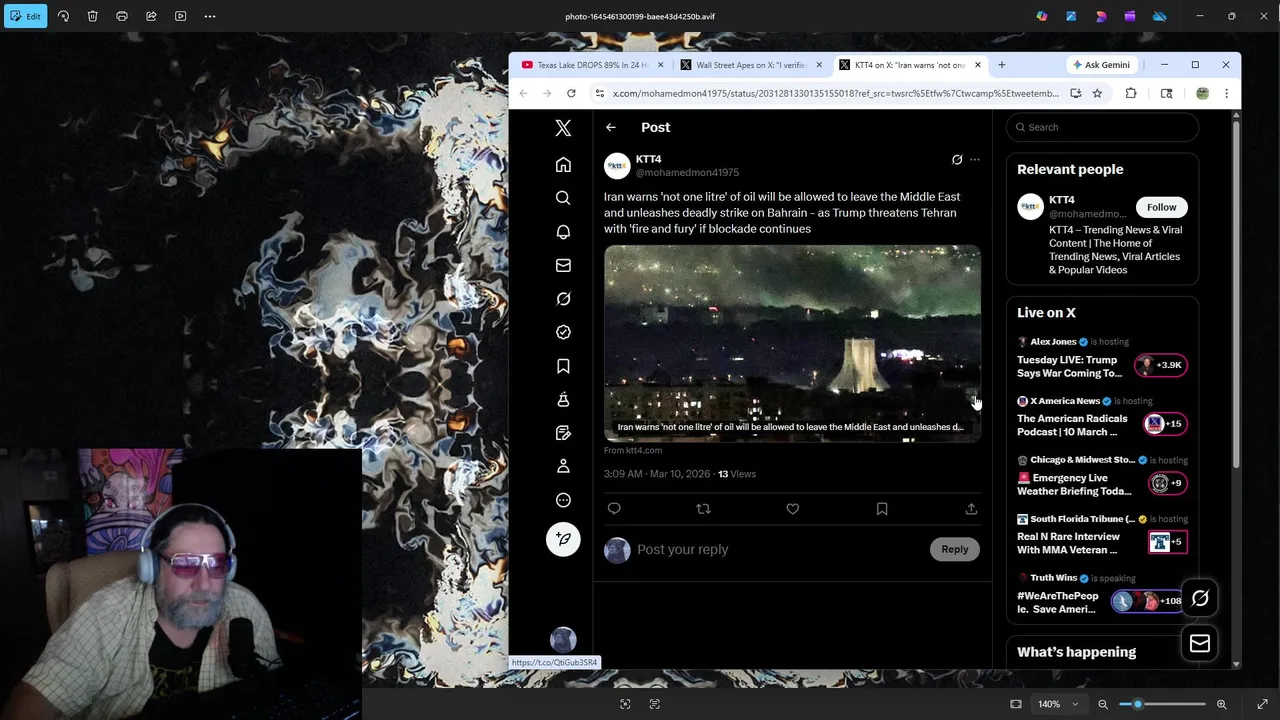Click the X Search box
The image size is (1280, 720).
coord(1102,127)
